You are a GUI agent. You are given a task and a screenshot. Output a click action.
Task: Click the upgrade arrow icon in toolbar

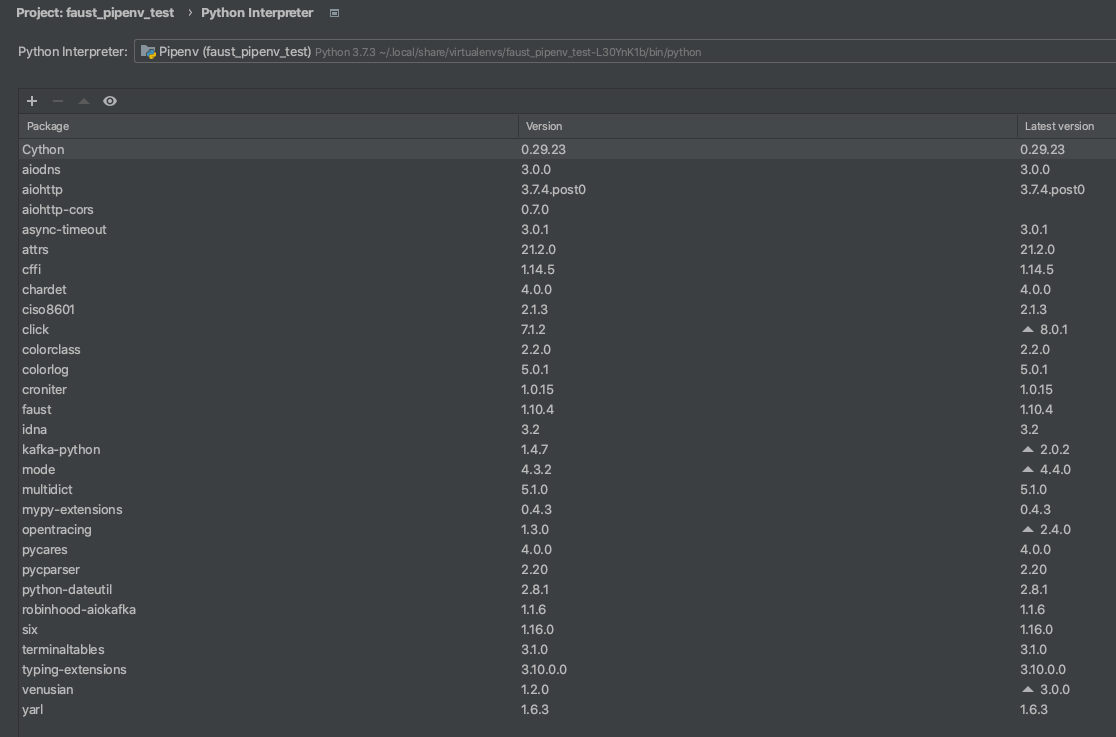[84, 101]
